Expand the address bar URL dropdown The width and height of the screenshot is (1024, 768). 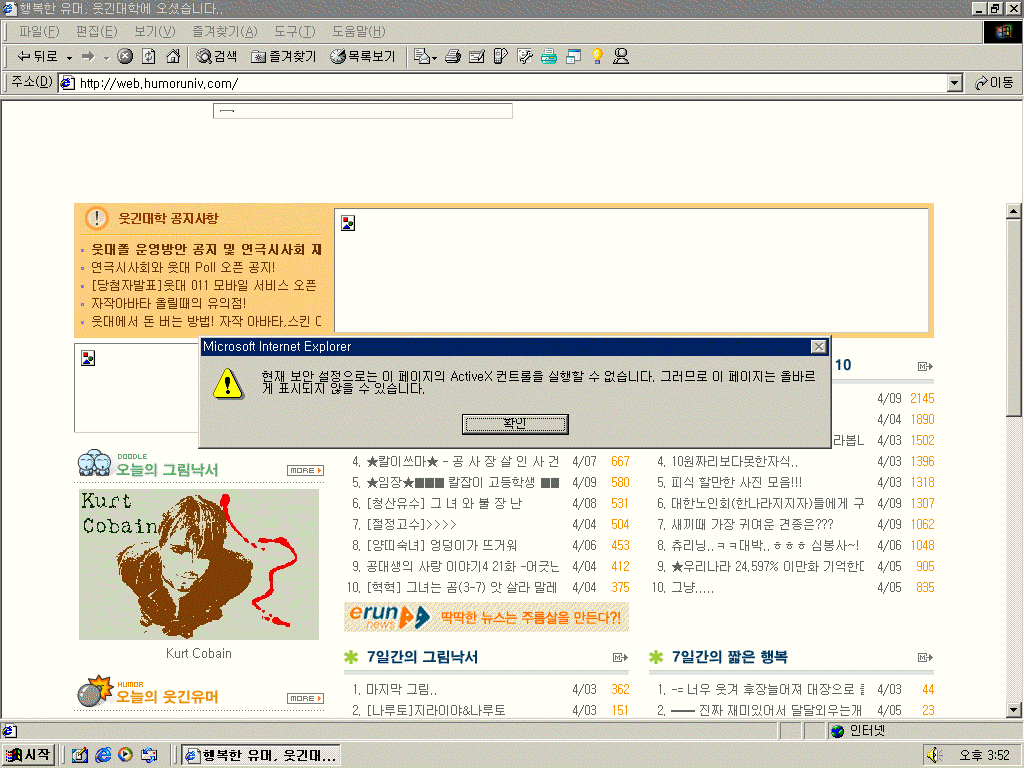coord(954,83)
